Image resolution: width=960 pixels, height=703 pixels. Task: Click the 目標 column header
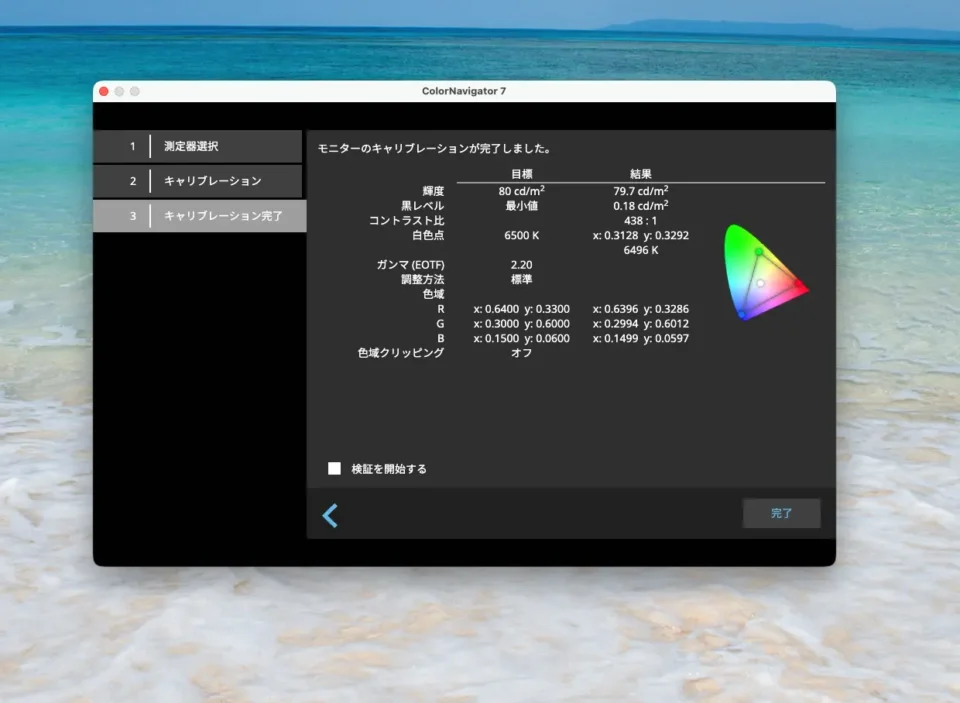coord(521,174)
